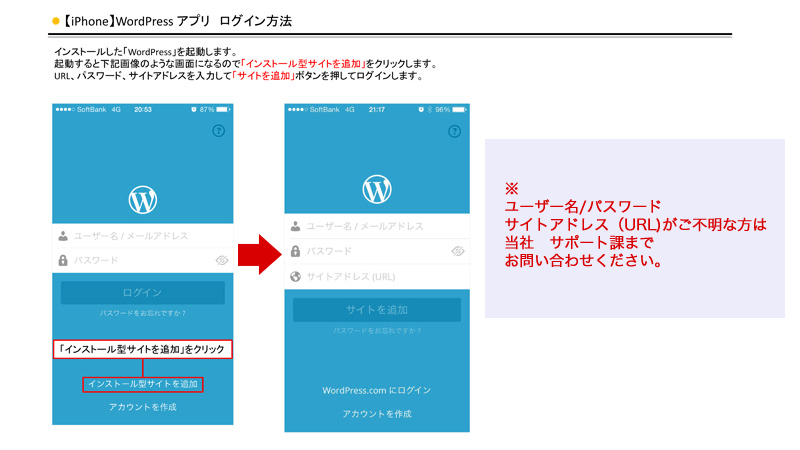Open forgot password link on left phone
Viewport: 800px width, 450px height.
[143, 313]
